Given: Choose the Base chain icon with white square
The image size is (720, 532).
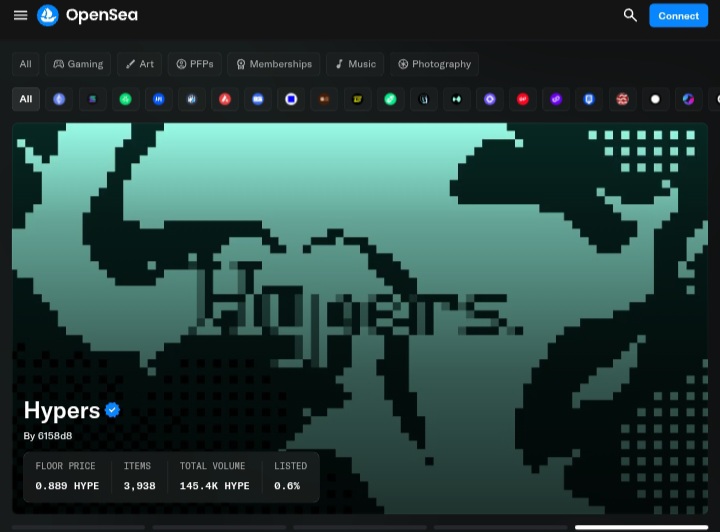Looking at the screenshot, I should click(291, 99).
